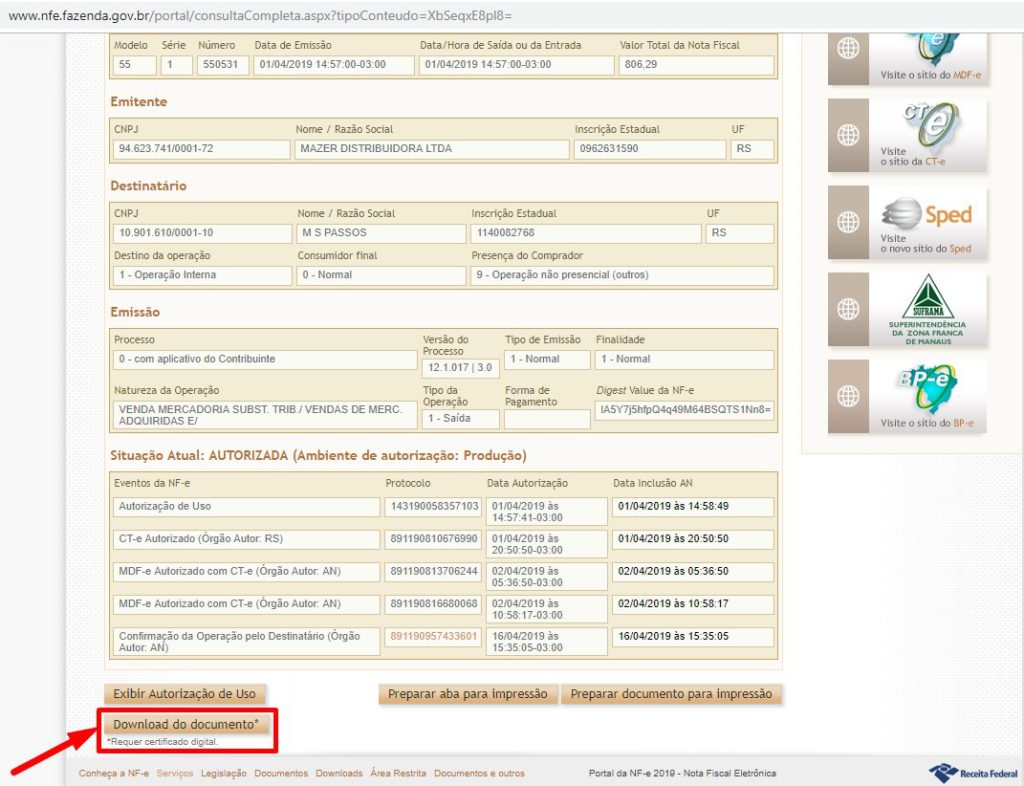Click Preparar documento para impressão button
The height and width of the screenshot is (786, 1024).
671,694
